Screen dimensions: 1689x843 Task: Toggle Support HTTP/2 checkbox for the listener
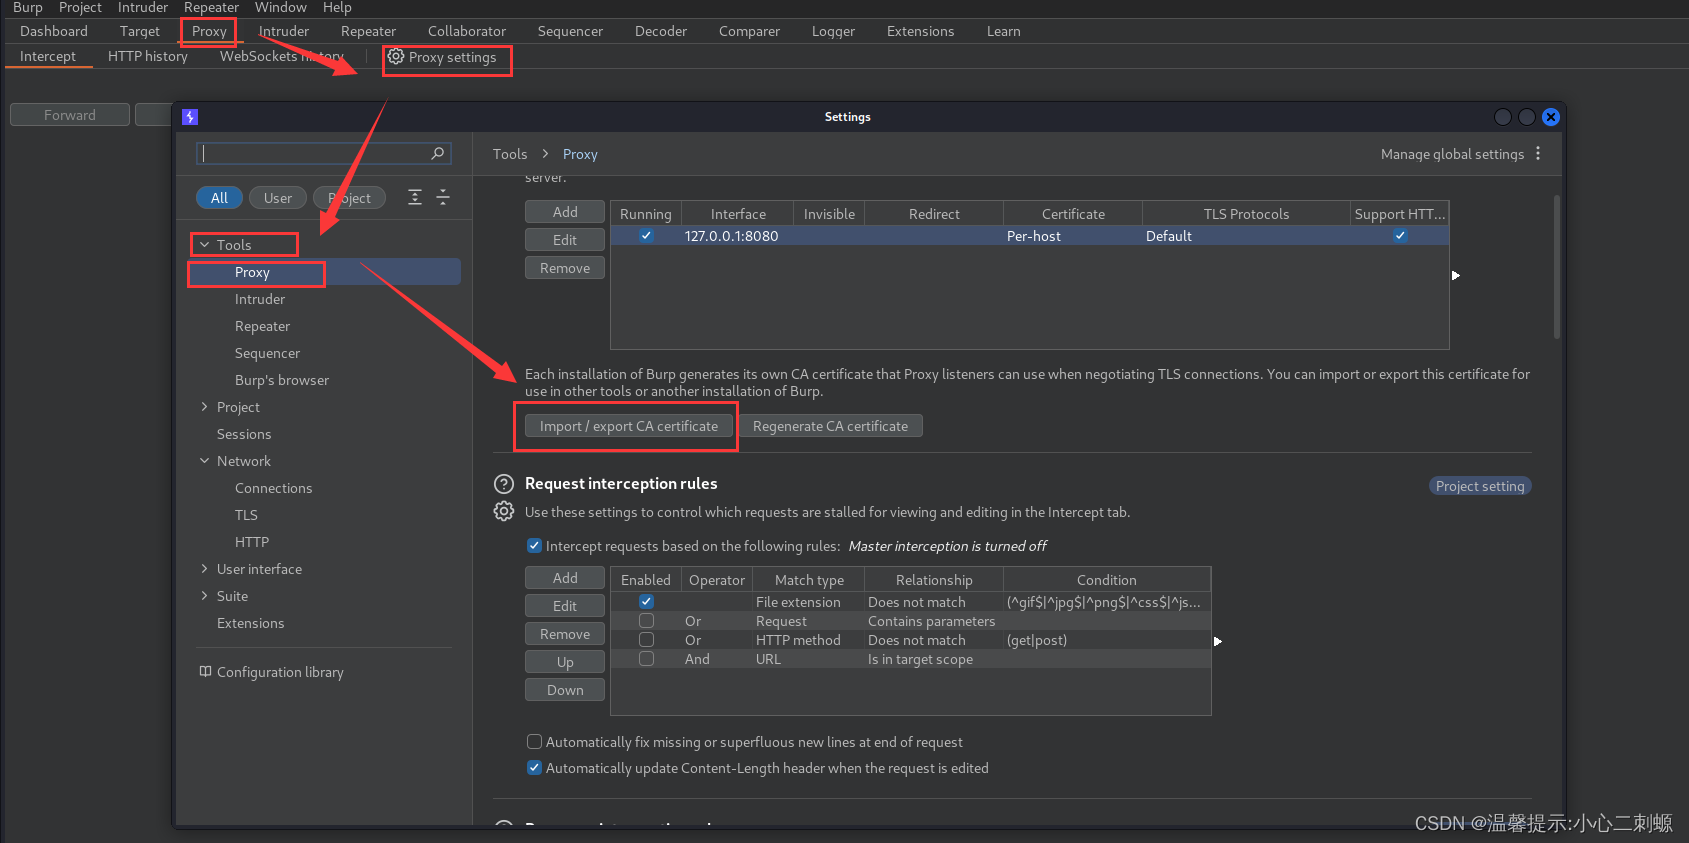click(1400, 236)
